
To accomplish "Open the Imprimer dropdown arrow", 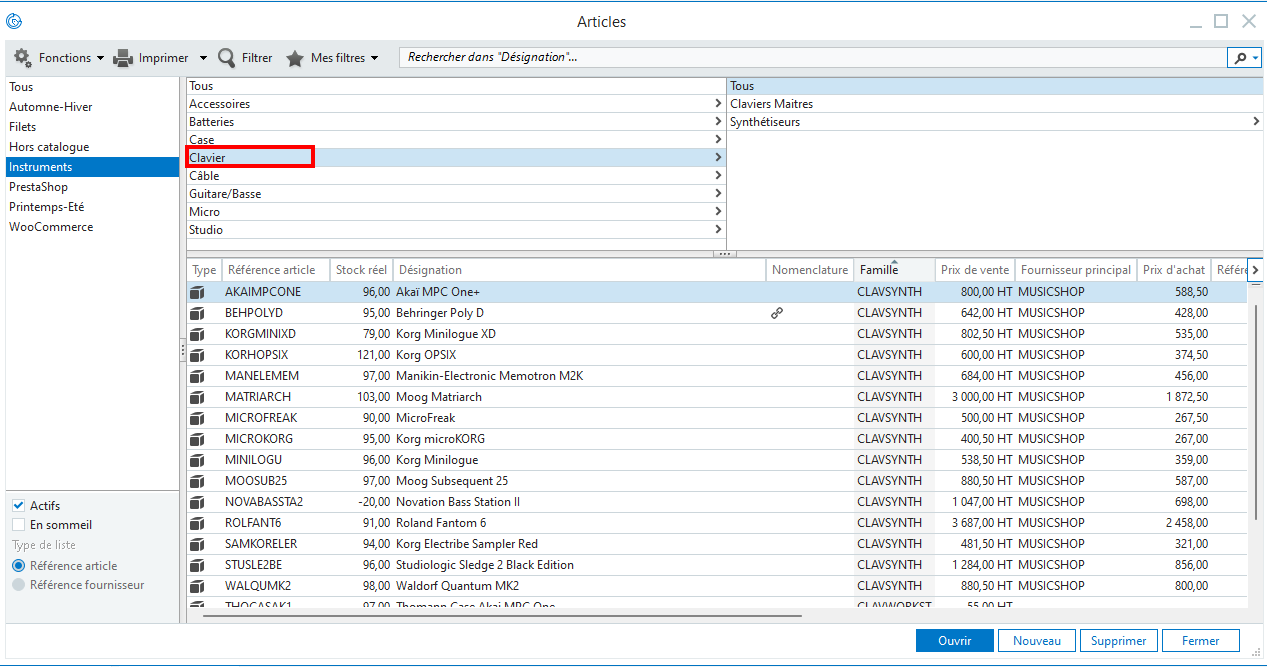I will [203, 58].
